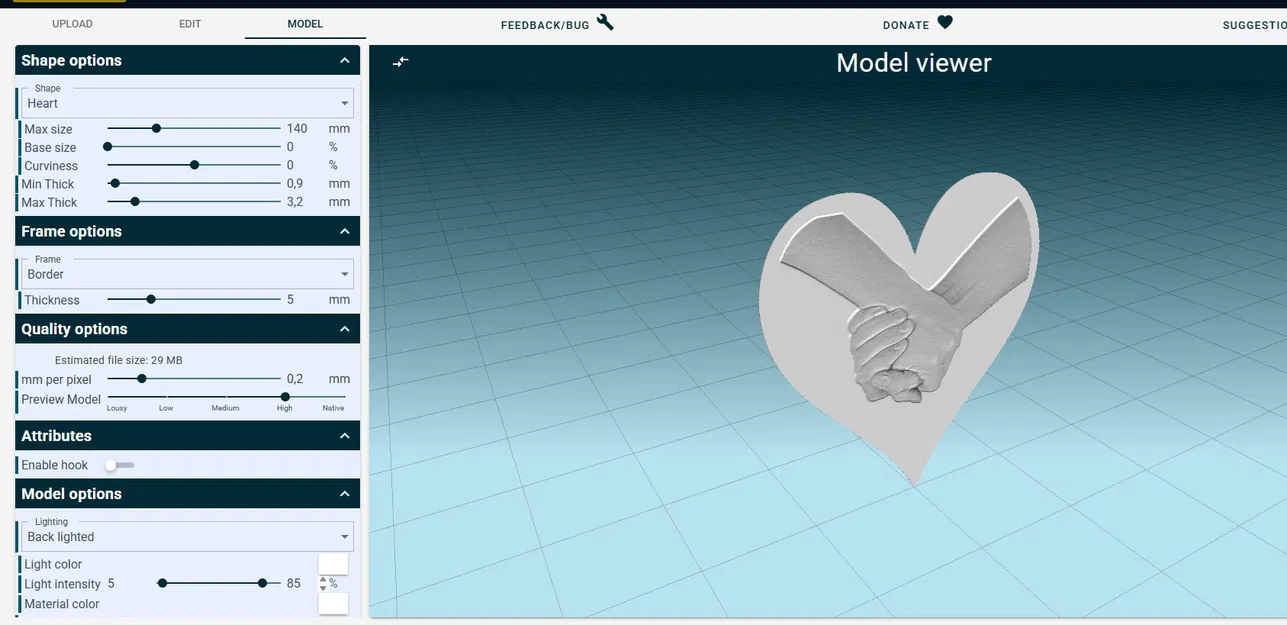
Task: Collapse the Model options section
Action: 343,492
